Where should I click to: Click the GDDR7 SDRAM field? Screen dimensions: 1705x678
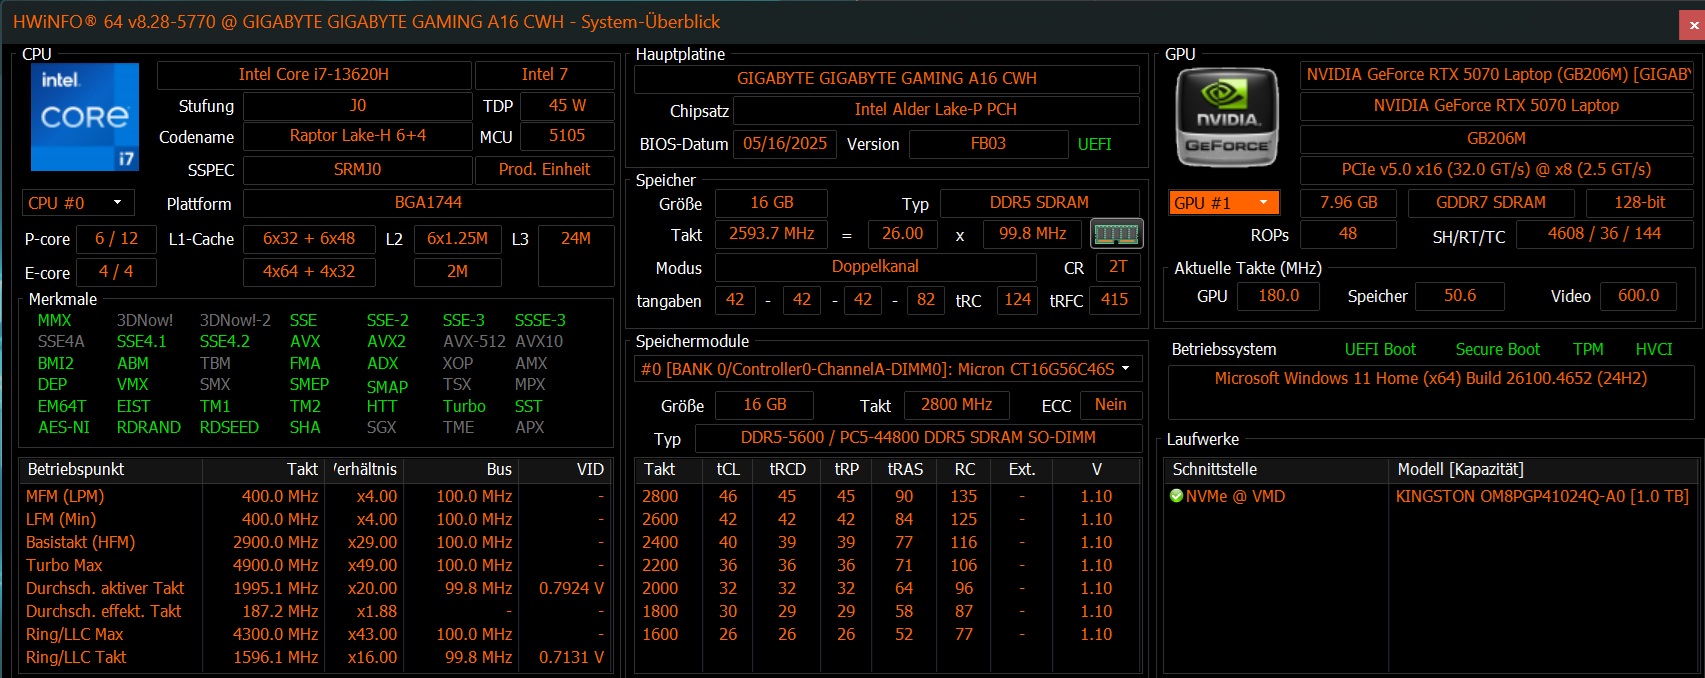click(x=1491, y=203)
